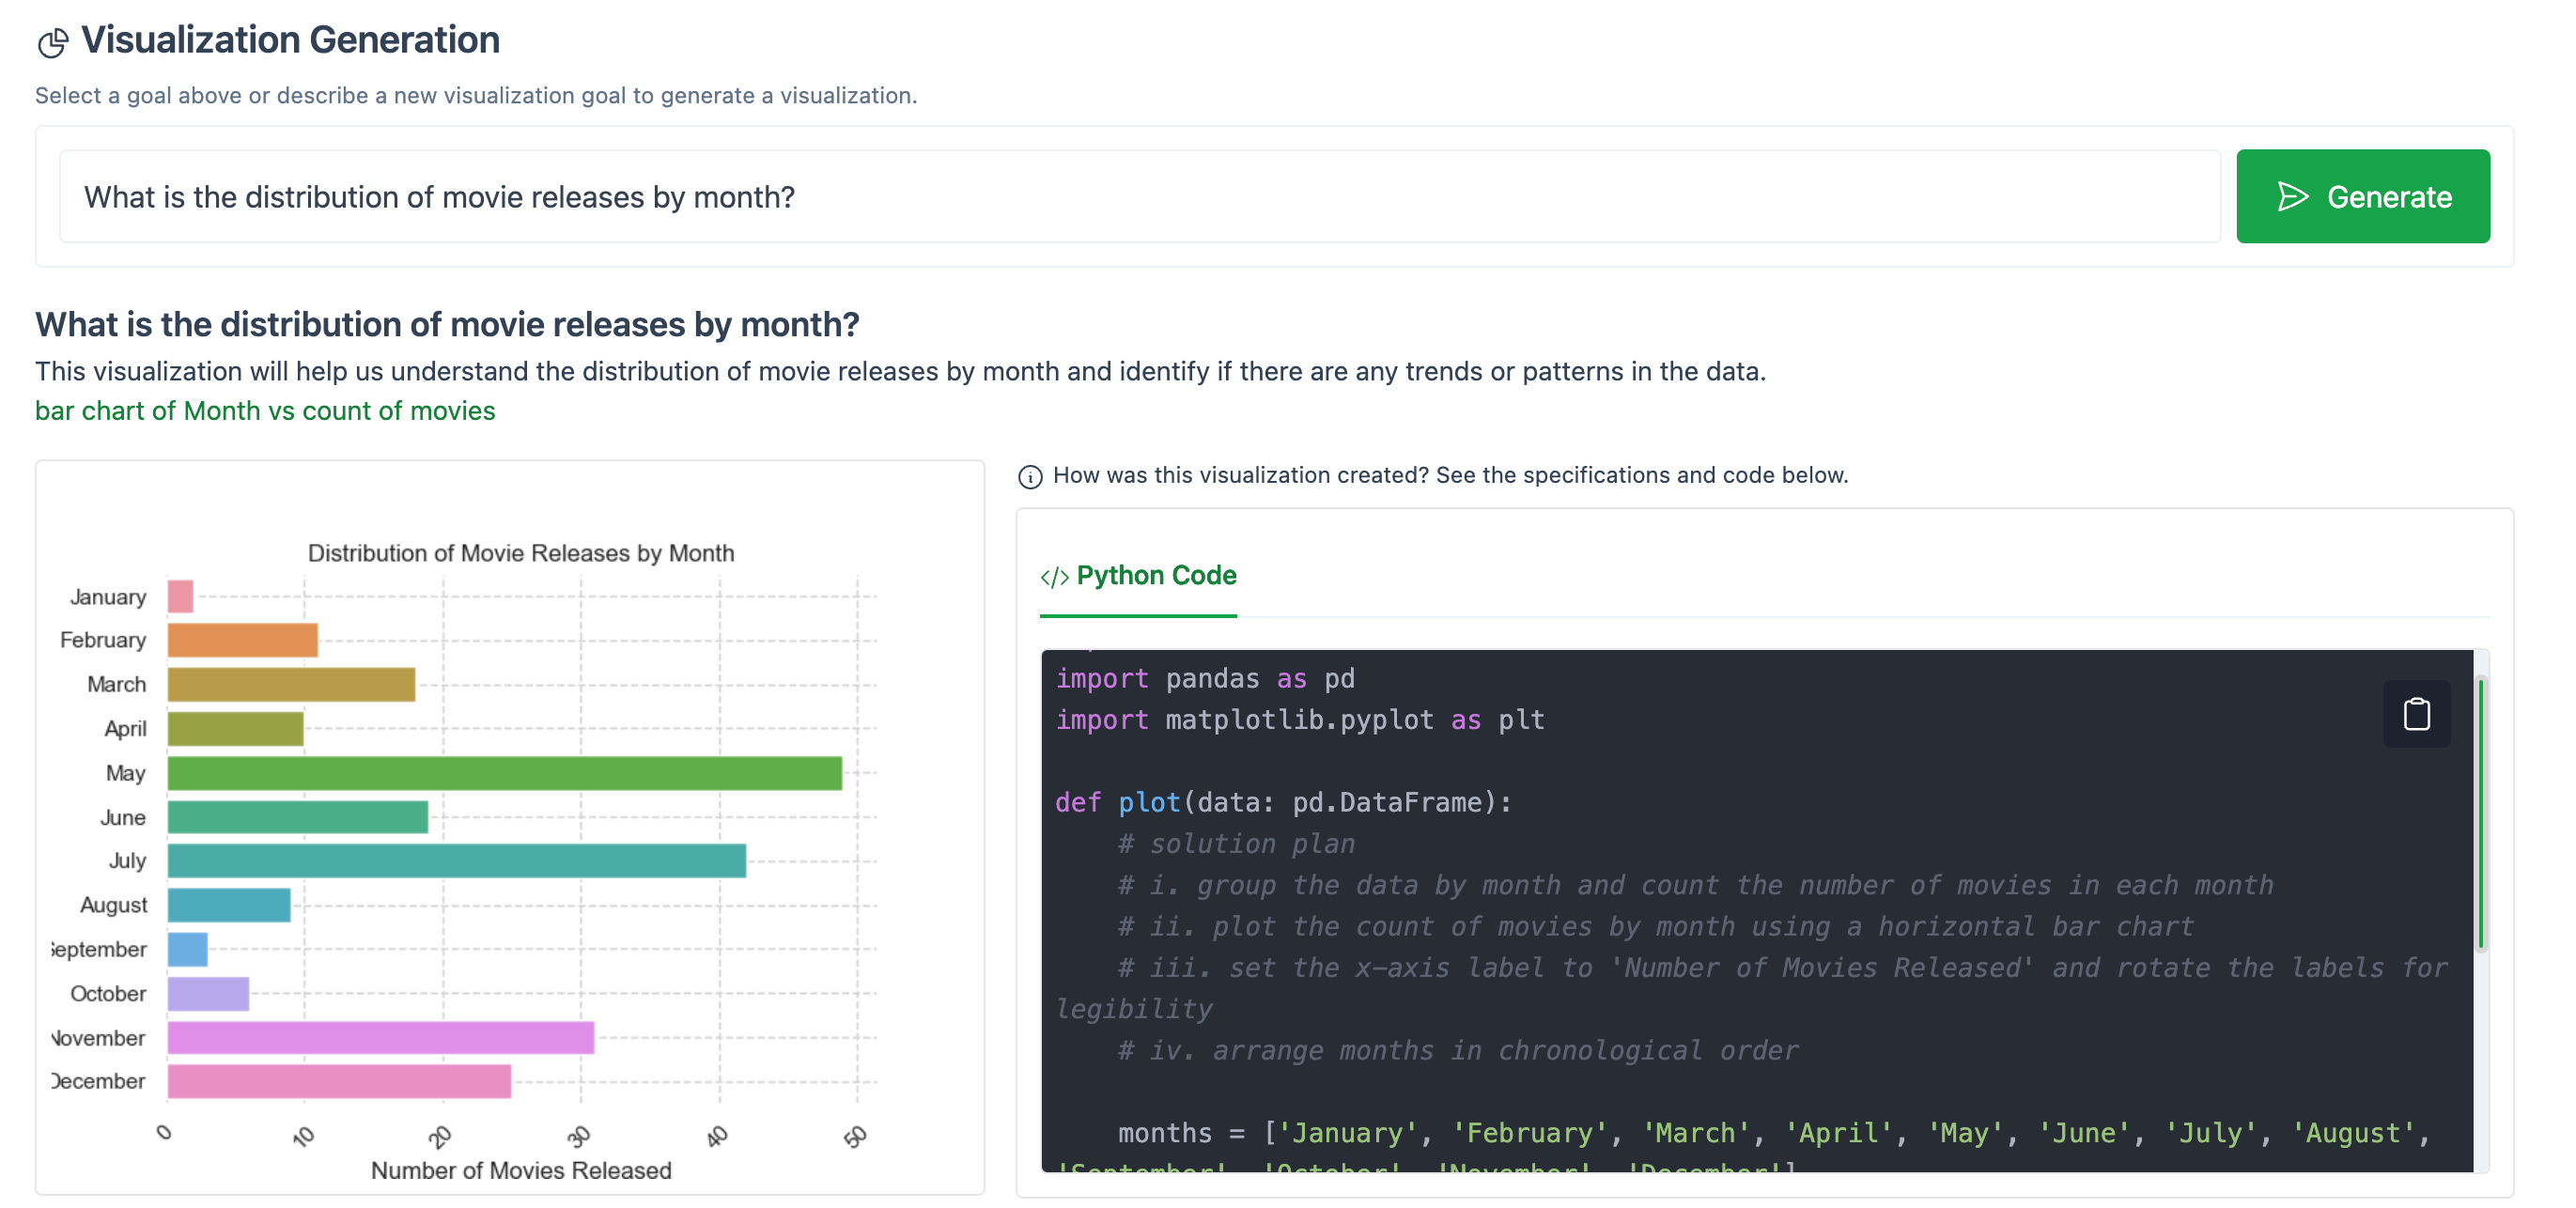The width and height of the screenshot is (2576, 1208).
Task: Click the Visualization Generation heading
Action: [x=290, y=40]
